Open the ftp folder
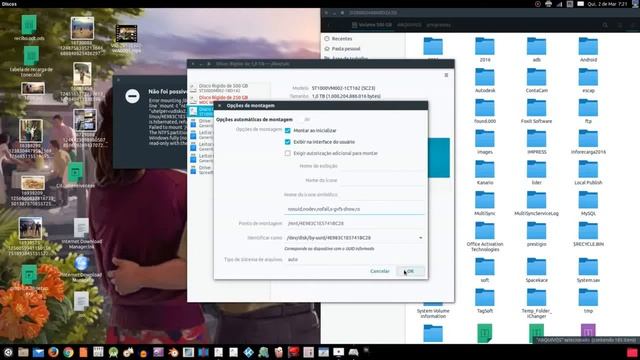 coord(588,111)
